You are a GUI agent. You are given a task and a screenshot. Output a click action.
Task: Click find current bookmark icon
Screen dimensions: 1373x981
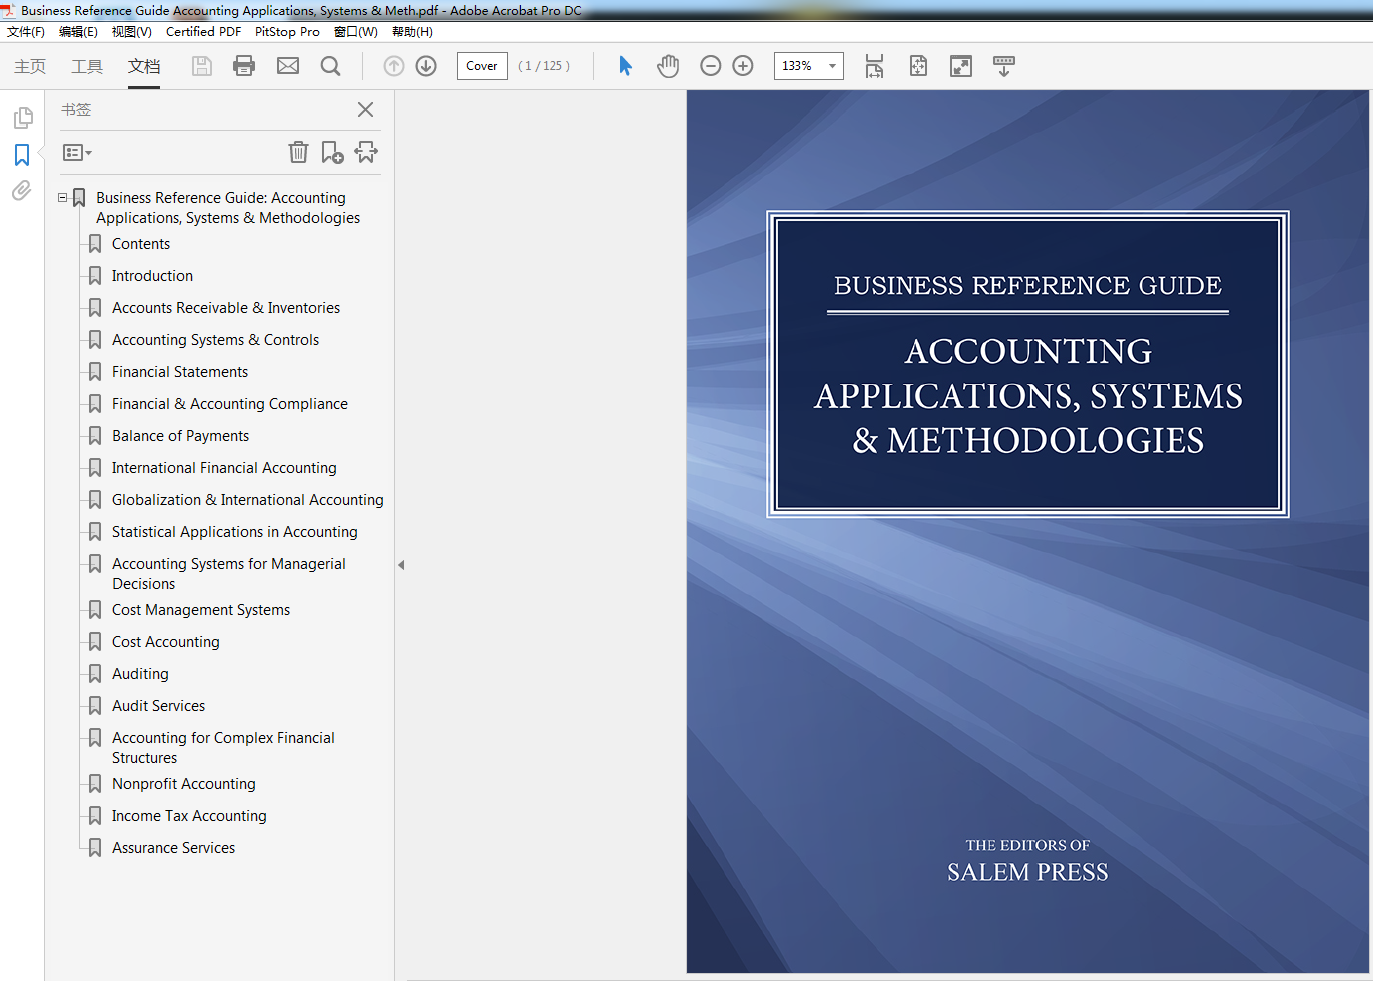tap(366, 152)
